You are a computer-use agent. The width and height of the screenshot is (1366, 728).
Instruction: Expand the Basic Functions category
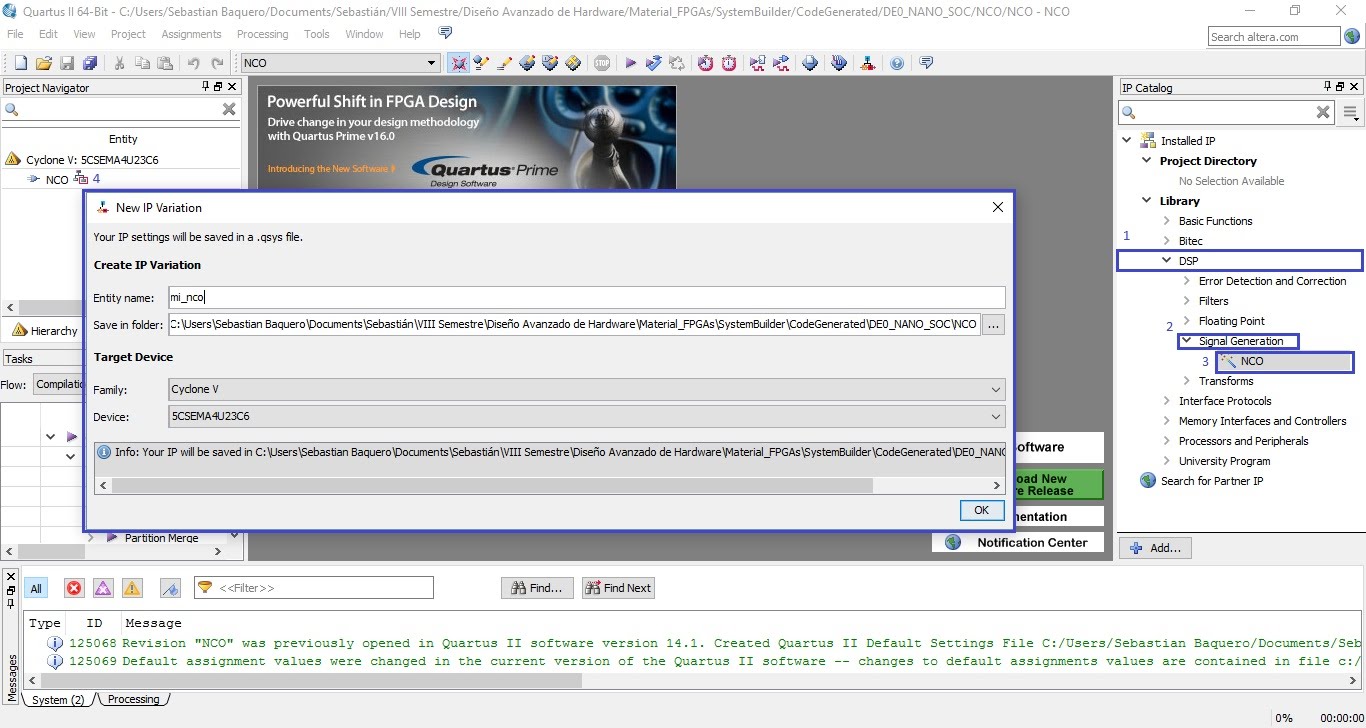point(1167,221)
